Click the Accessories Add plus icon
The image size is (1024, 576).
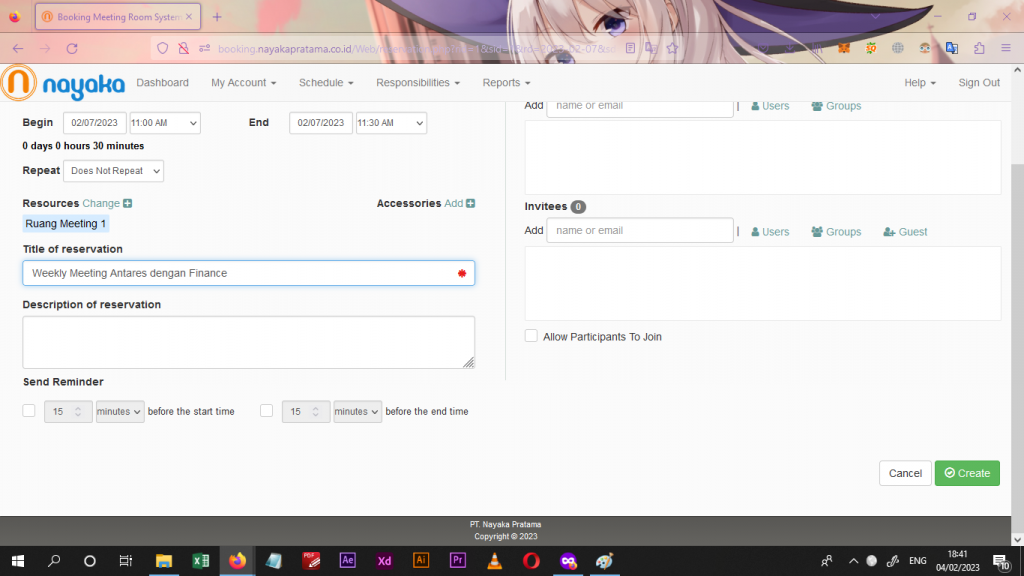tap(470, 204)
